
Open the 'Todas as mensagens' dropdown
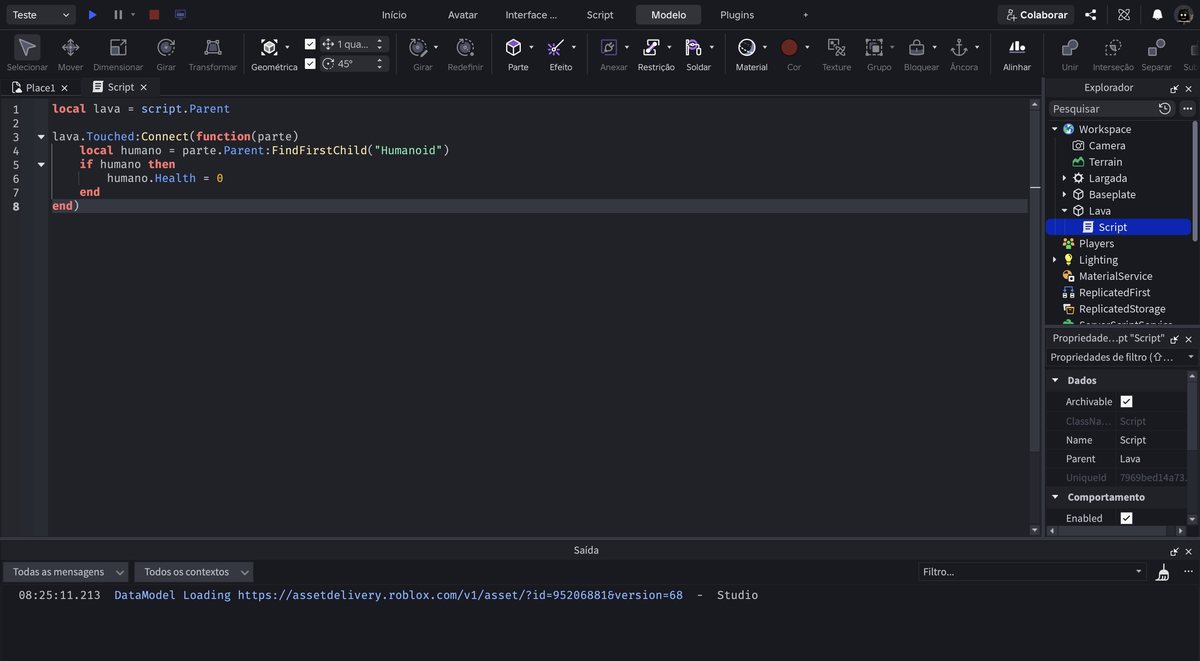pos(66,572)
